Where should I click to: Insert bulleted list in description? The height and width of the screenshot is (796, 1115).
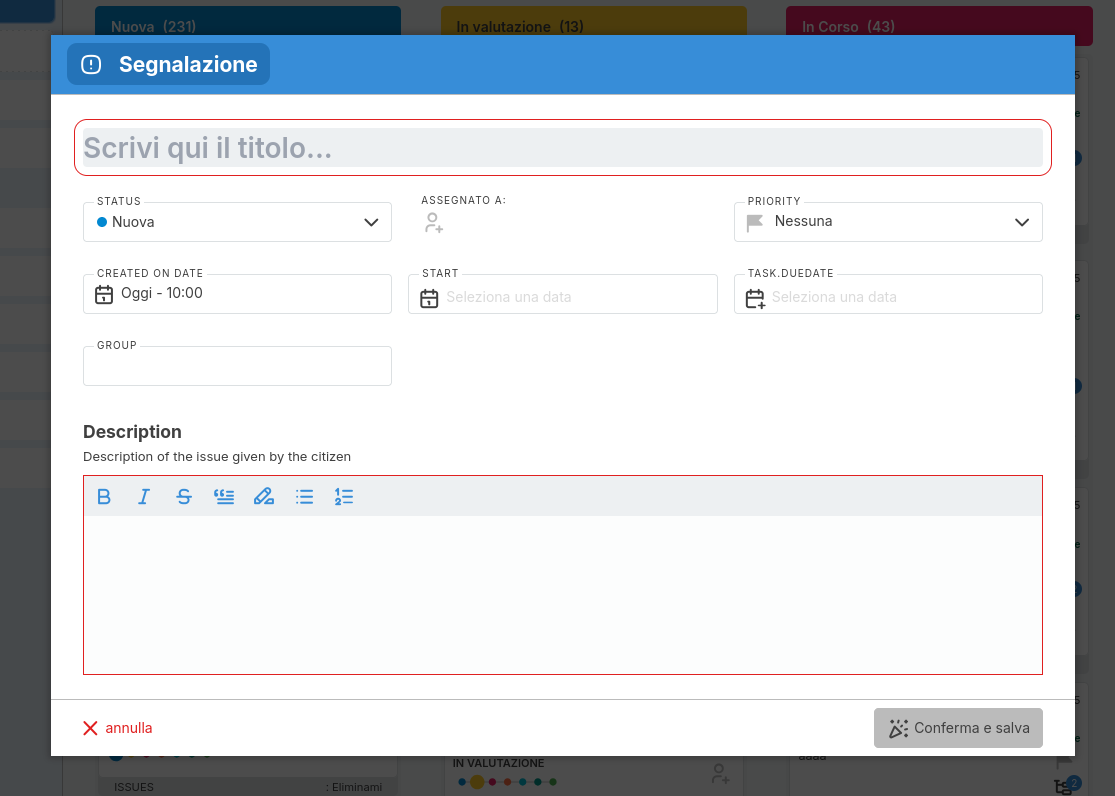pyautogui.click(x=305, y=496)
